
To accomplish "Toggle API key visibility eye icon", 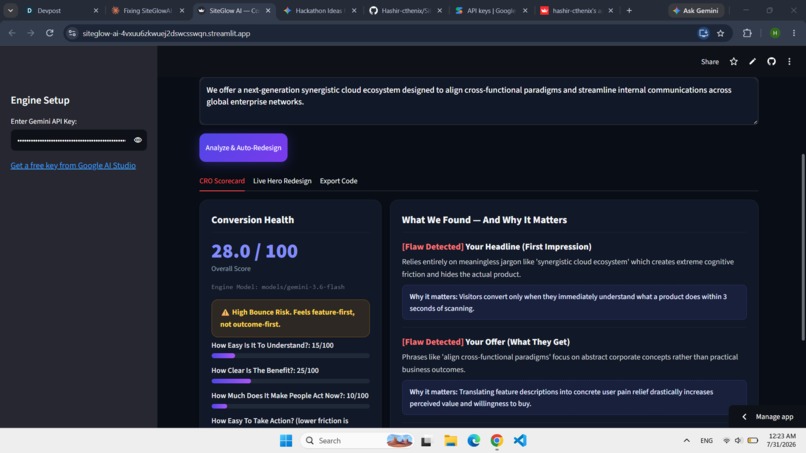I will (138, 140).
